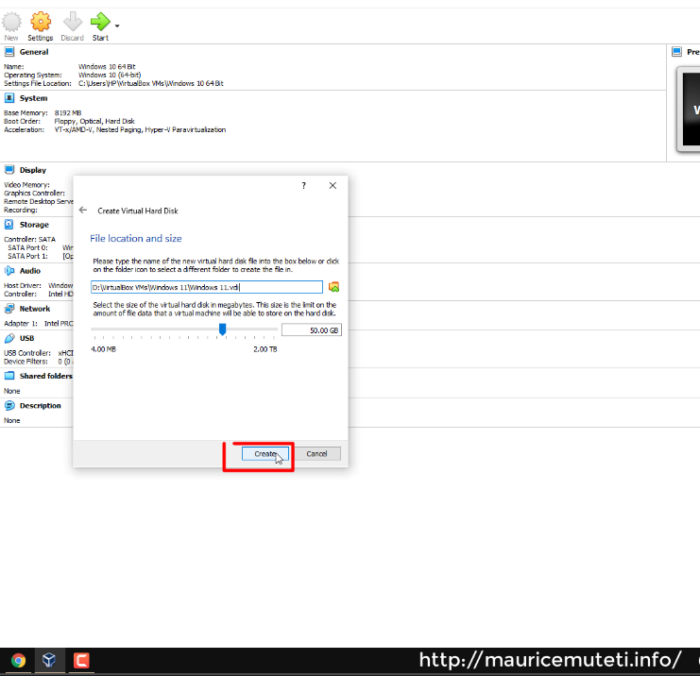
Task: Click the 2.00 TB maximum size label
Action: click(x=265, y=349)
